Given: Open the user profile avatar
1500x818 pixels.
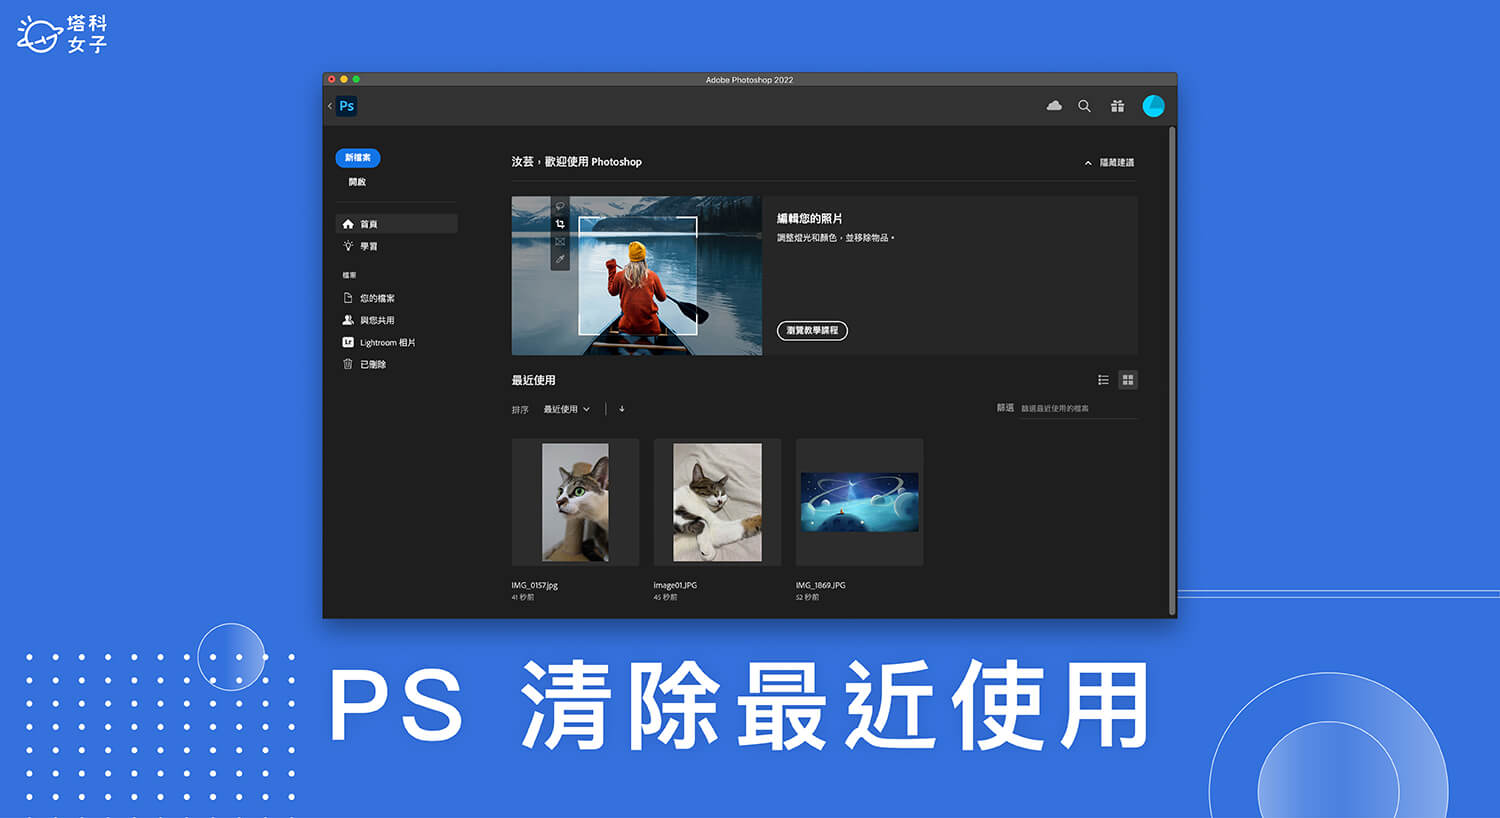Looking at the screenshot, I should 1153,106.
